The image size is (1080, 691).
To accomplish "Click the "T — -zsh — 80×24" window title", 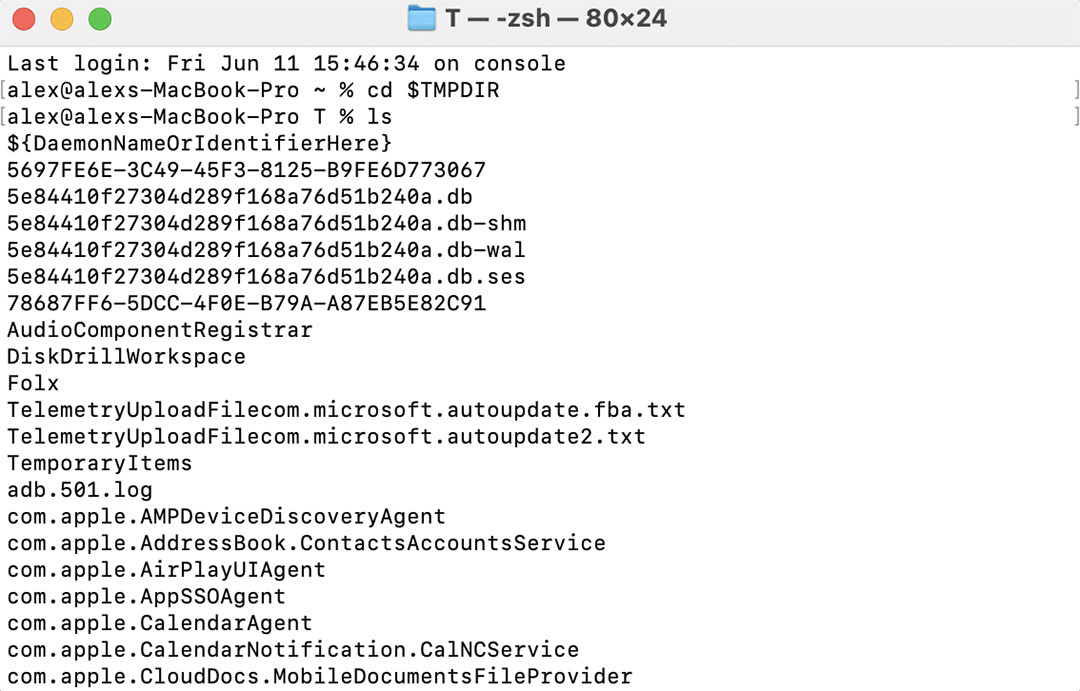I will (x=556, y=18).
